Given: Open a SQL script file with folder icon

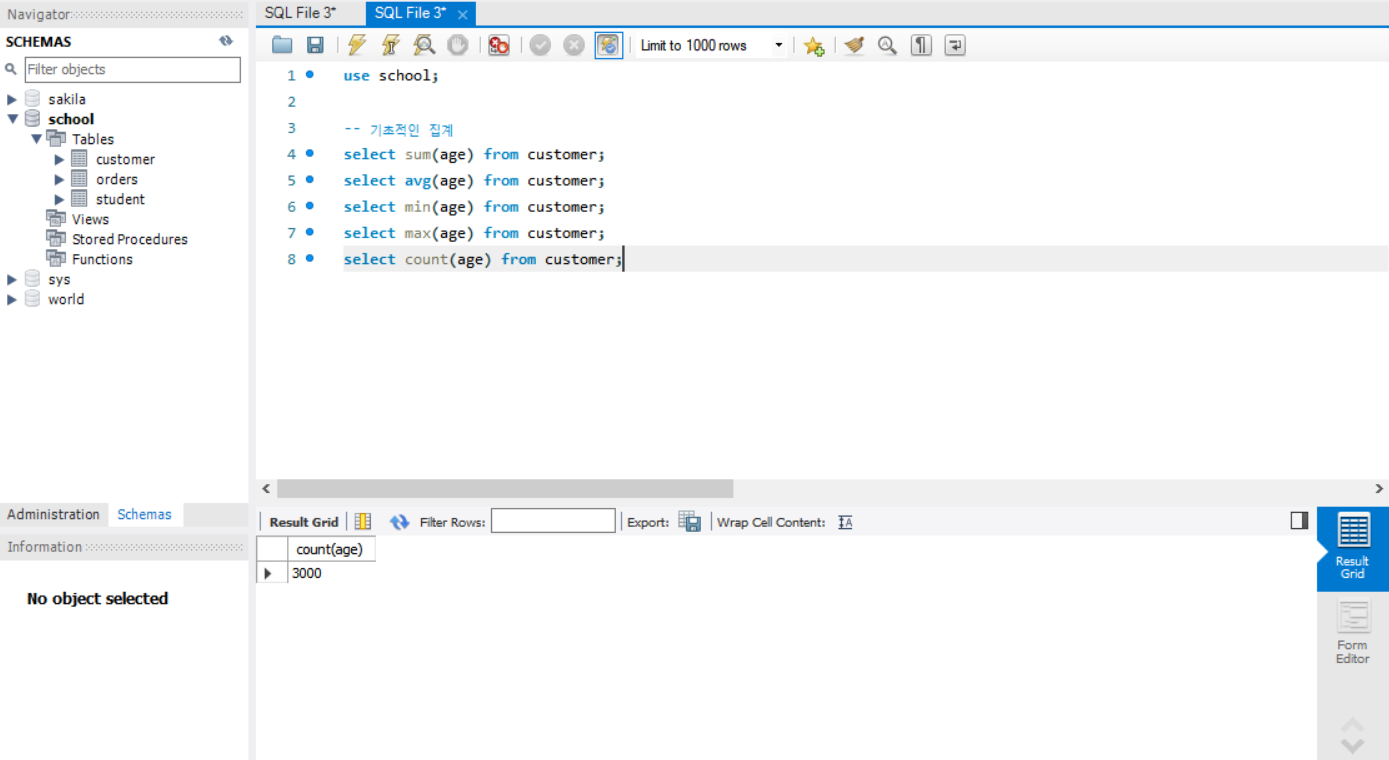Looking at the screenshot, I should point(282,45).
